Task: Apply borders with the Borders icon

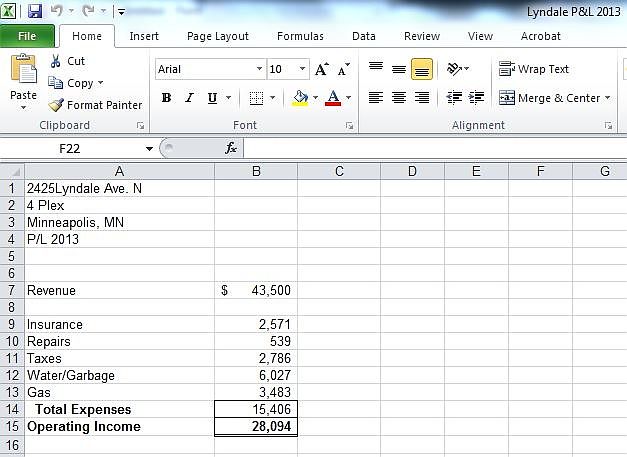Action: point(256,98)
